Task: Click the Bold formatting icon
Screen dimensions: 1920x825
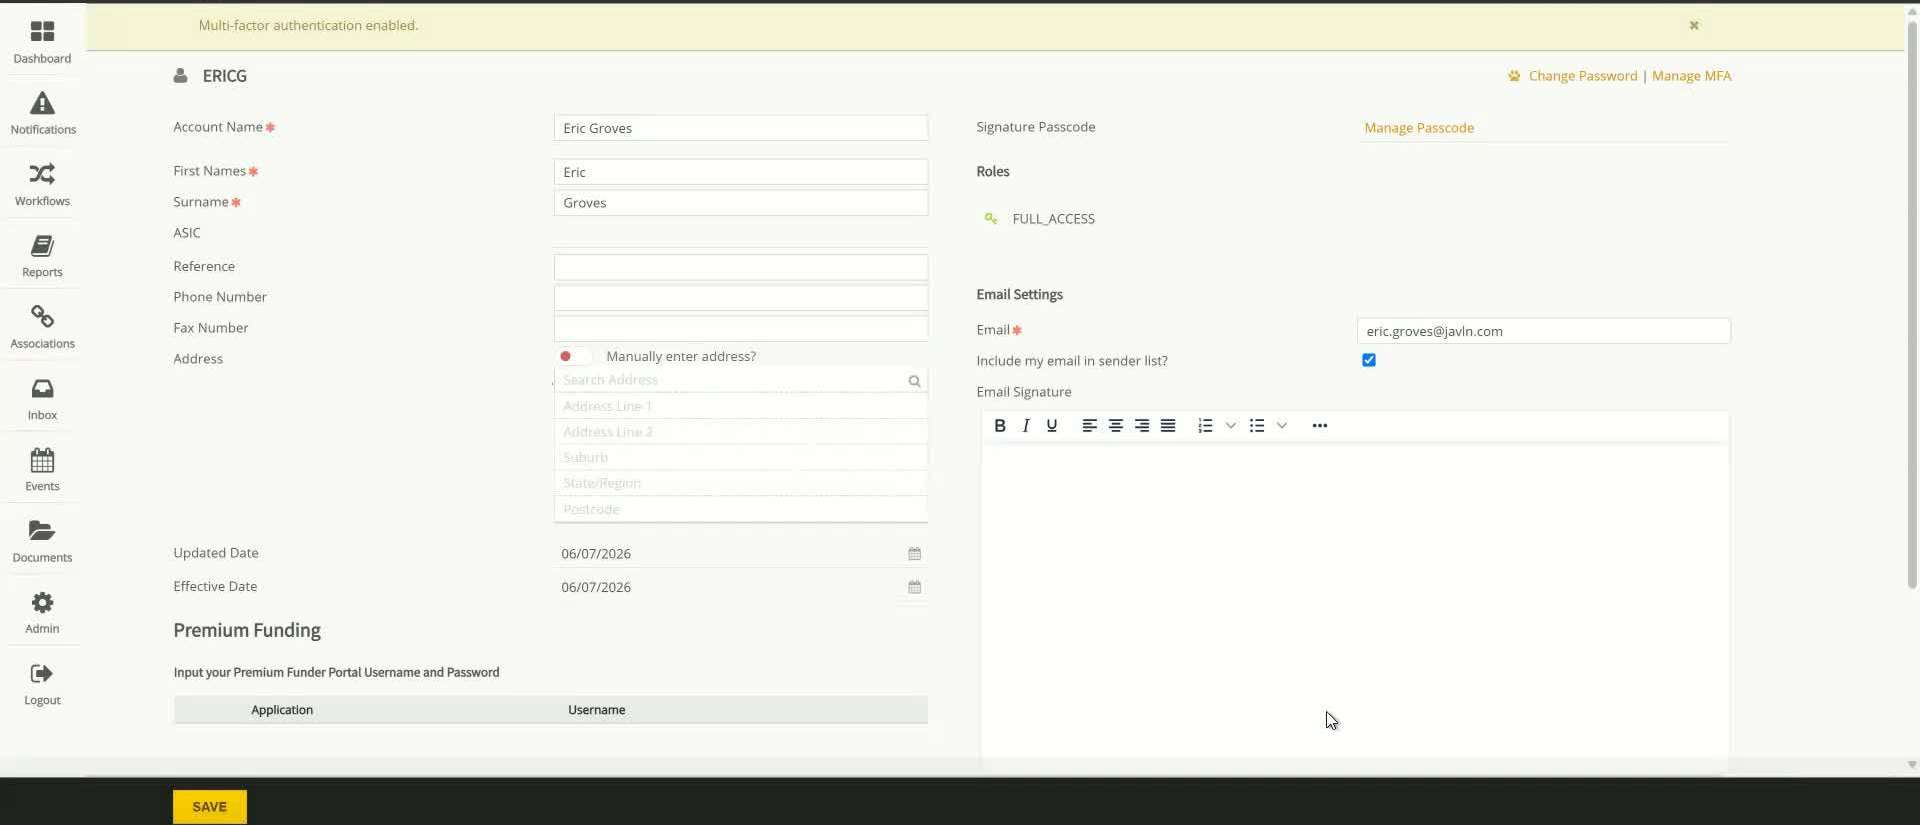Action: coord(999,426)
